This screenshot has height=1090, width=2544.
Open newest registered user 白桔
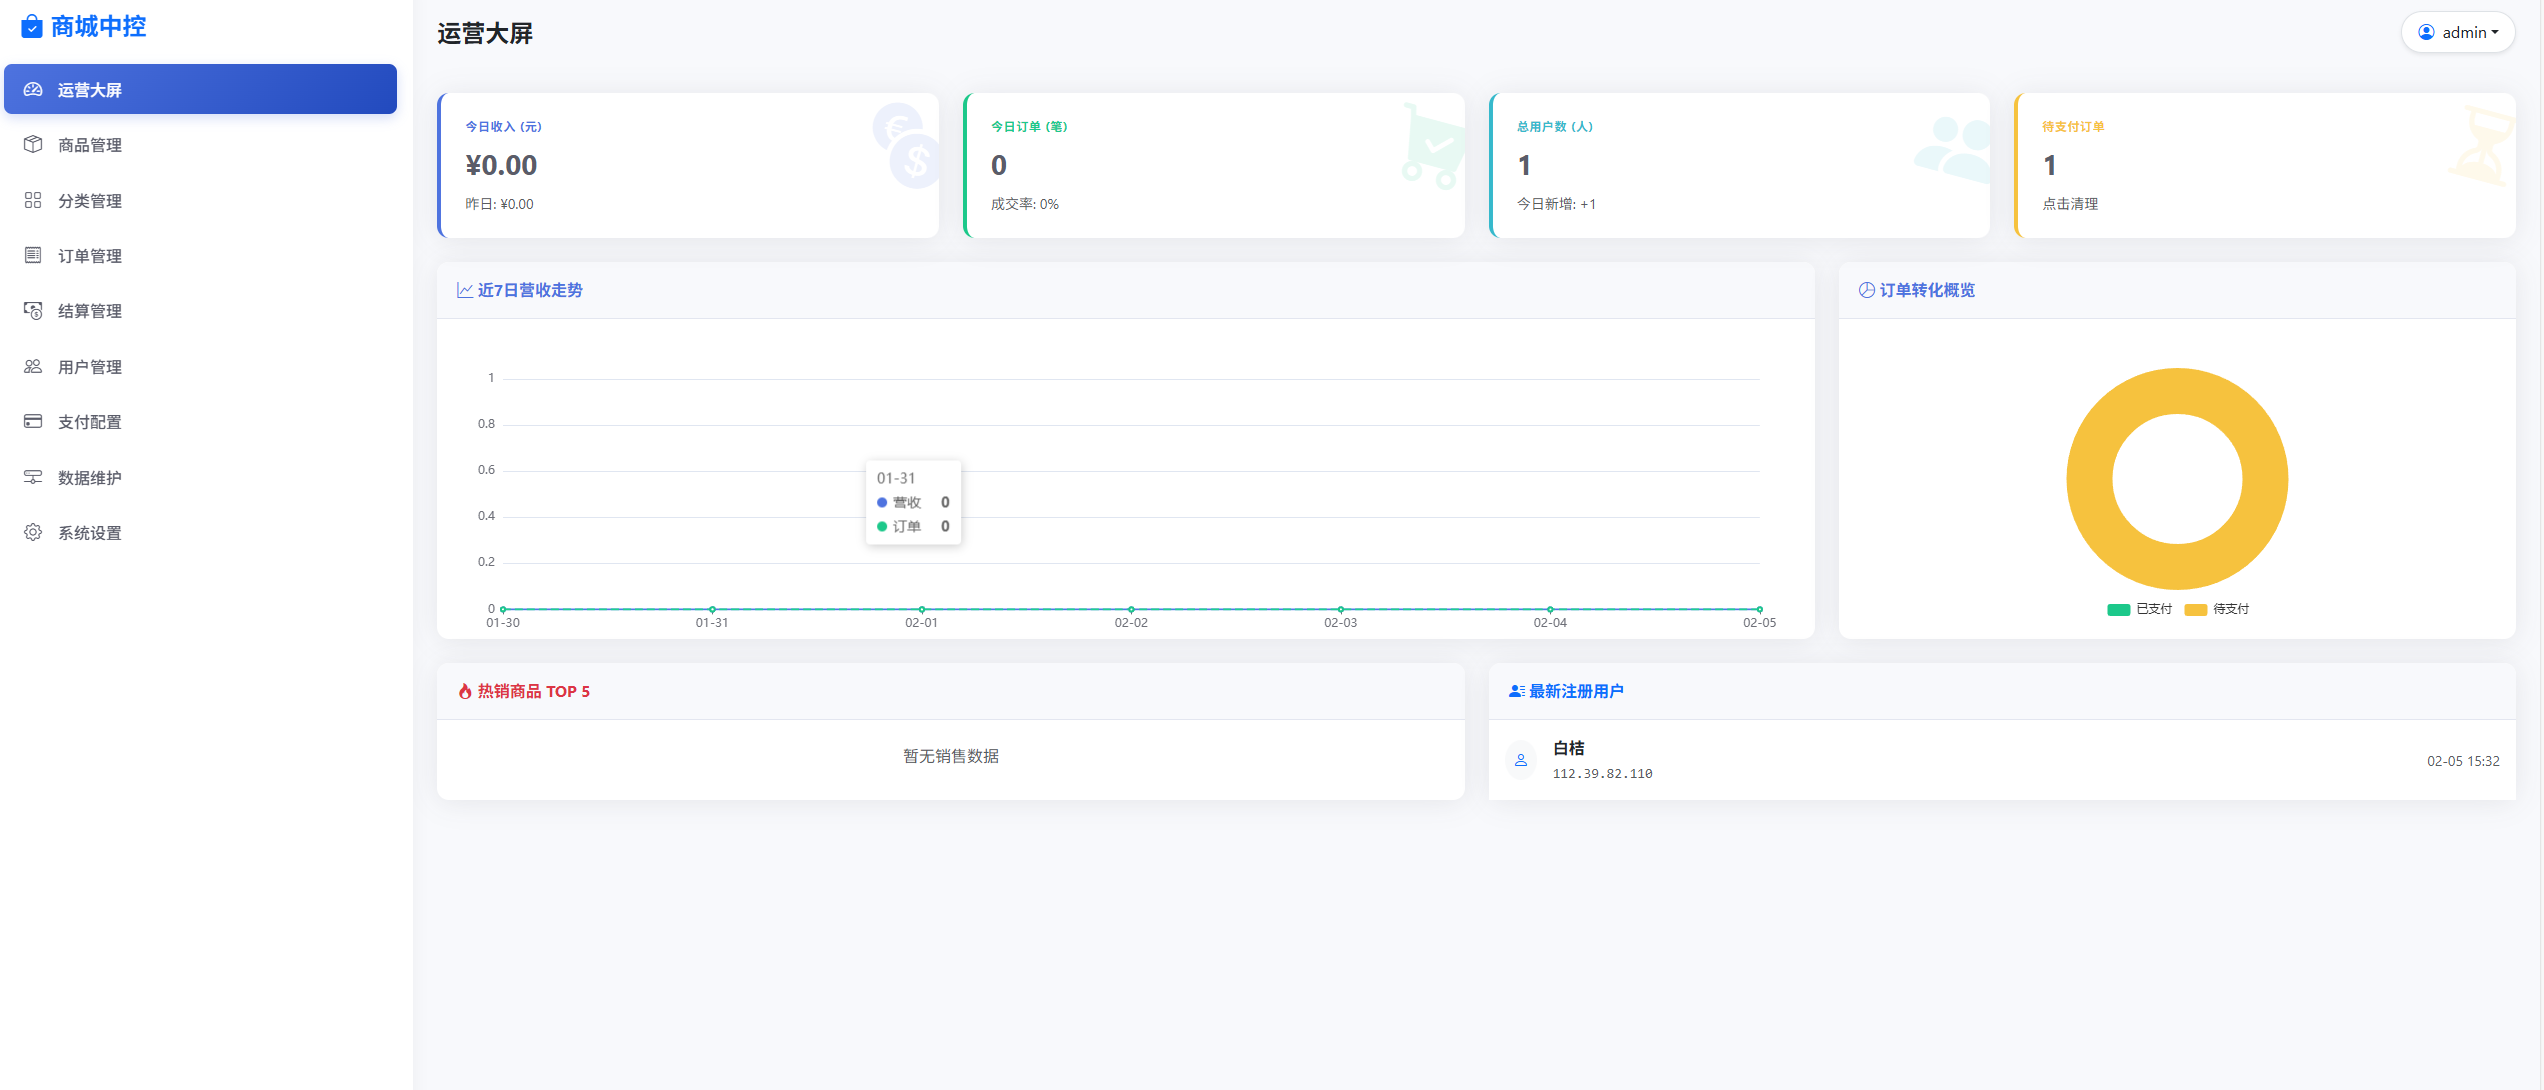[1568, 749]
